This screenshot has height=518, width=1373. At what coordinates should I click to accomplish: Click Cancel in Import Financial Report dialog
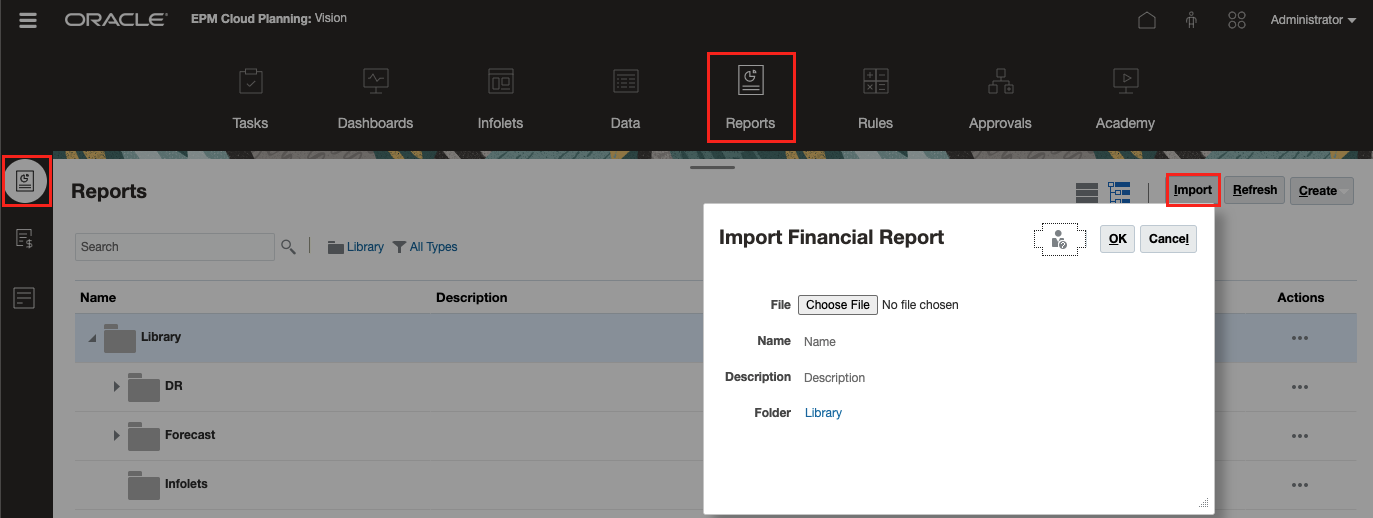pyautogui.click(x=1168, y=239)
